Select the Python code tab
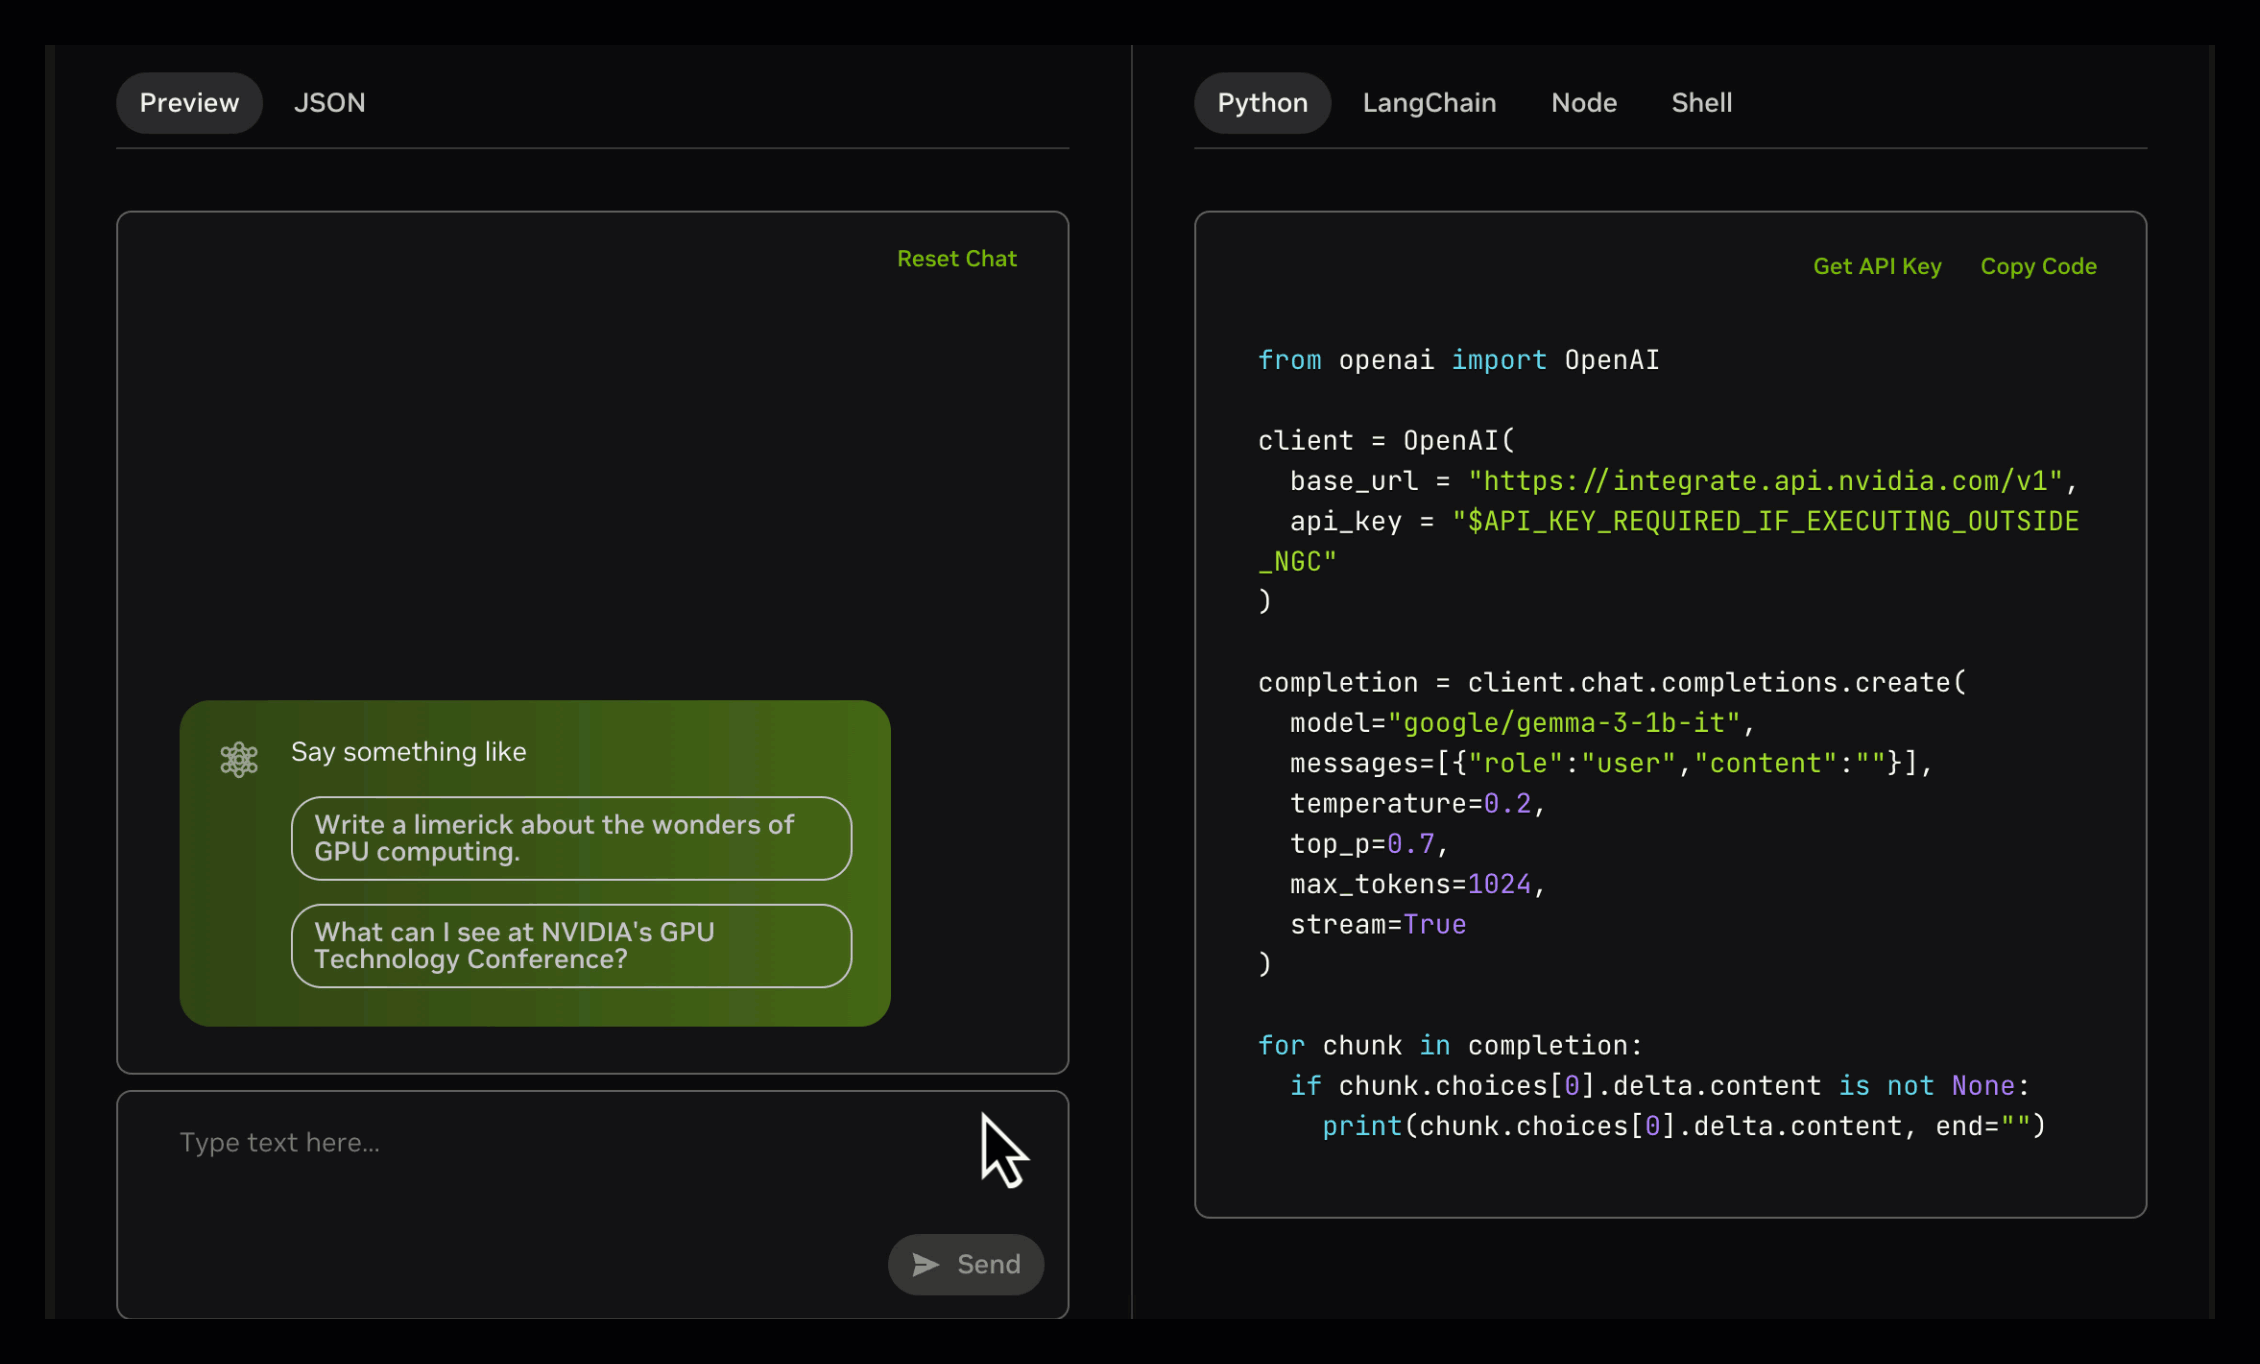The height and width of the screenshot is (1364, 2260). click(1262, 103)
